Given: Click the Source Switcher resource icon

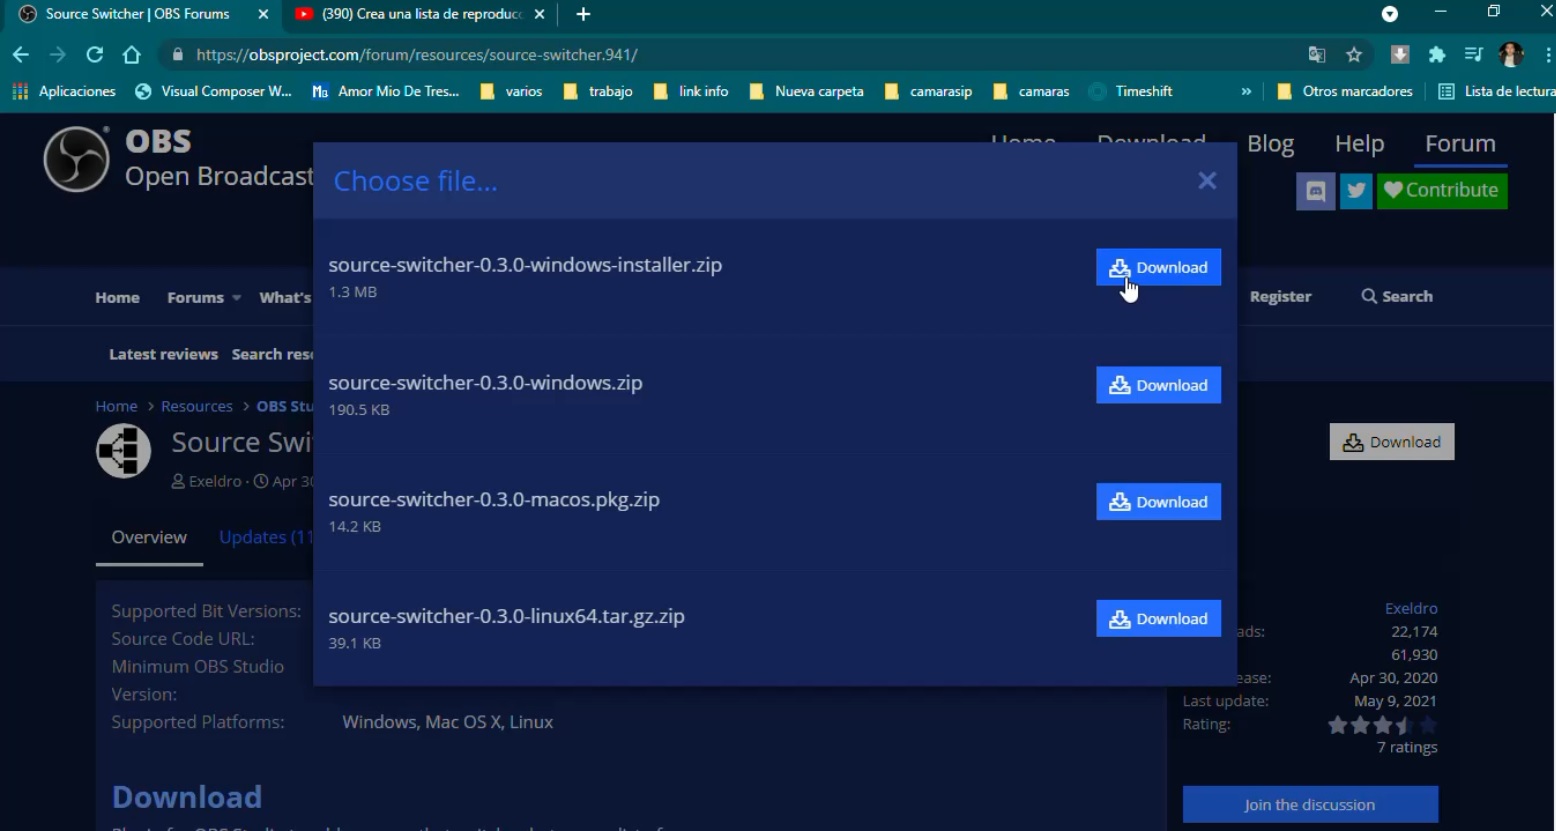Looking at the screenshot, I should point(123,451).
